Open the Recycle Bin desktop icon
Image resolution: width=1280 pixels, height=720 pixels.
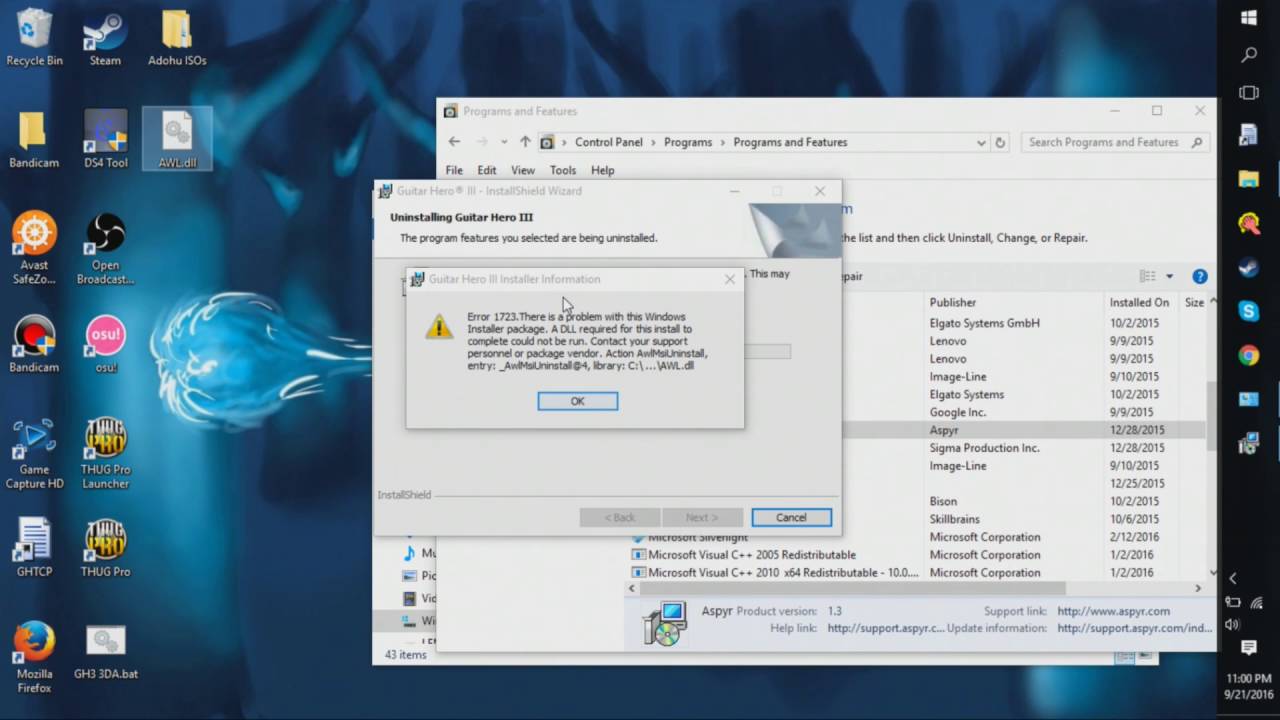coord(34,38)
